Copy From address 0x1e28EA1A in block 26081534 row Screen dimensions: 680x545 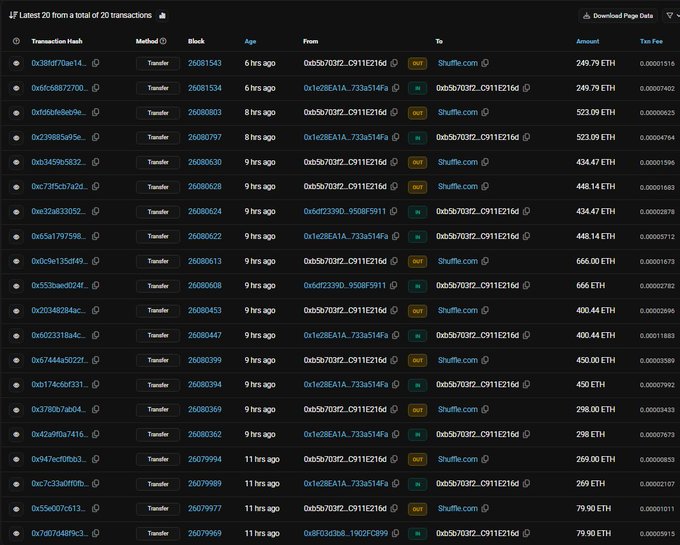pyautogui.click(x=396, y=88)
